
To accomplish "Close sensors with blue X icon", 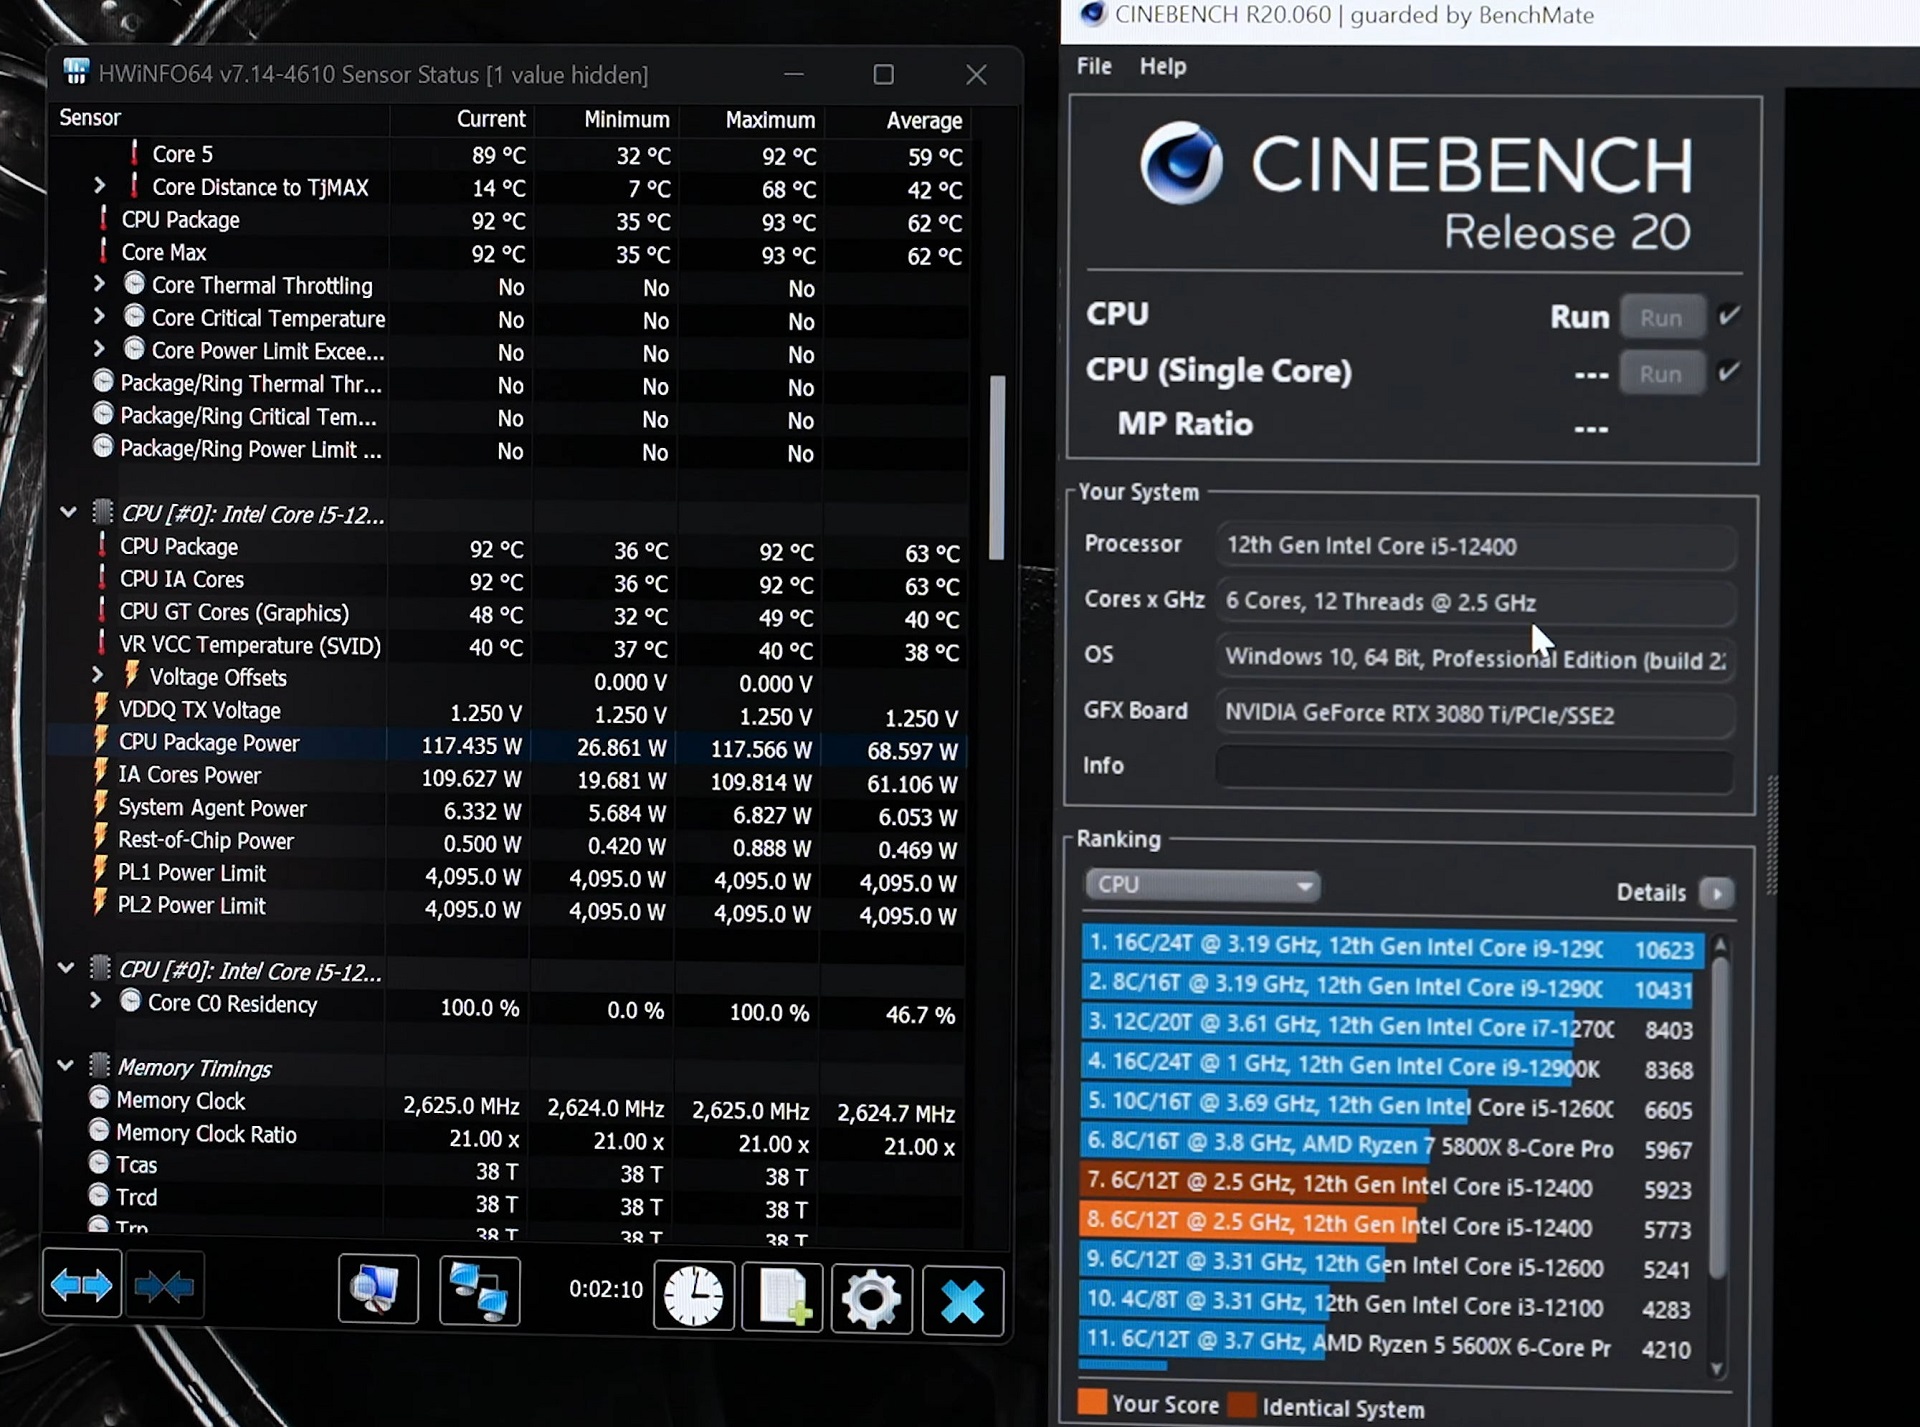I will [962, 1301].
